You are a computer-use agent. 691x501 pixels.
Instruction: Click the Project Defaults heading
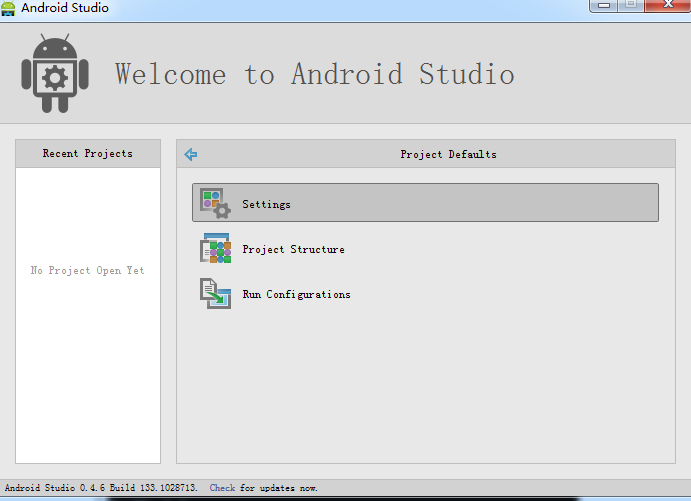(x=448, y=154)
